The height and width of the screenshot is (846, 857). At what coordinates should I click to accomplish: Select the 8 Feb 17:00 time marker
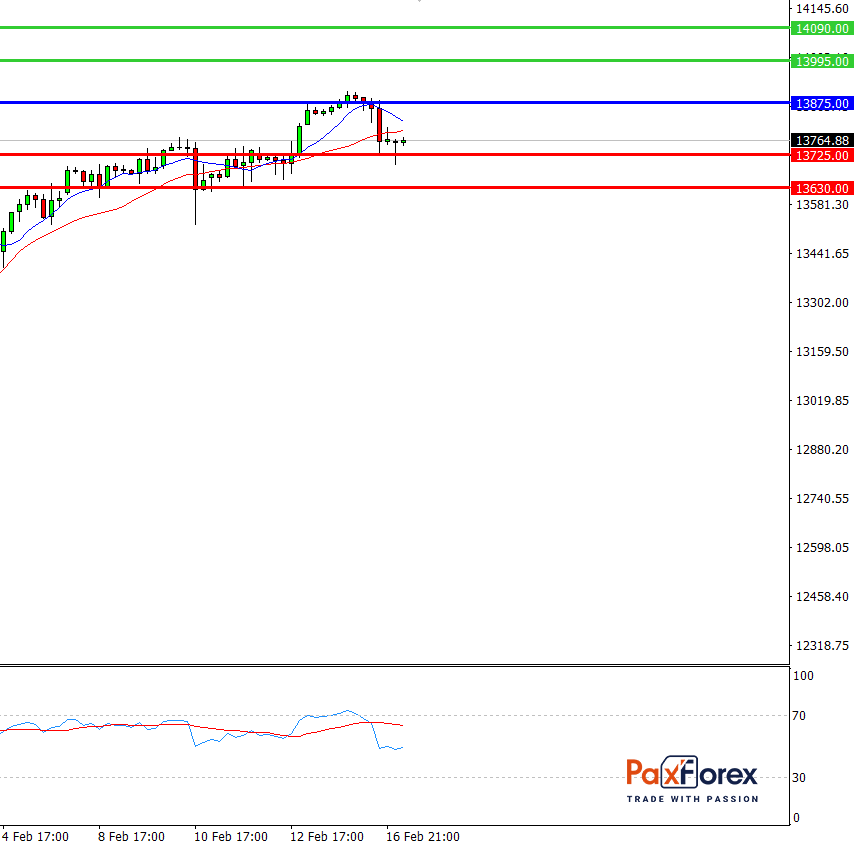click(132, 836)
